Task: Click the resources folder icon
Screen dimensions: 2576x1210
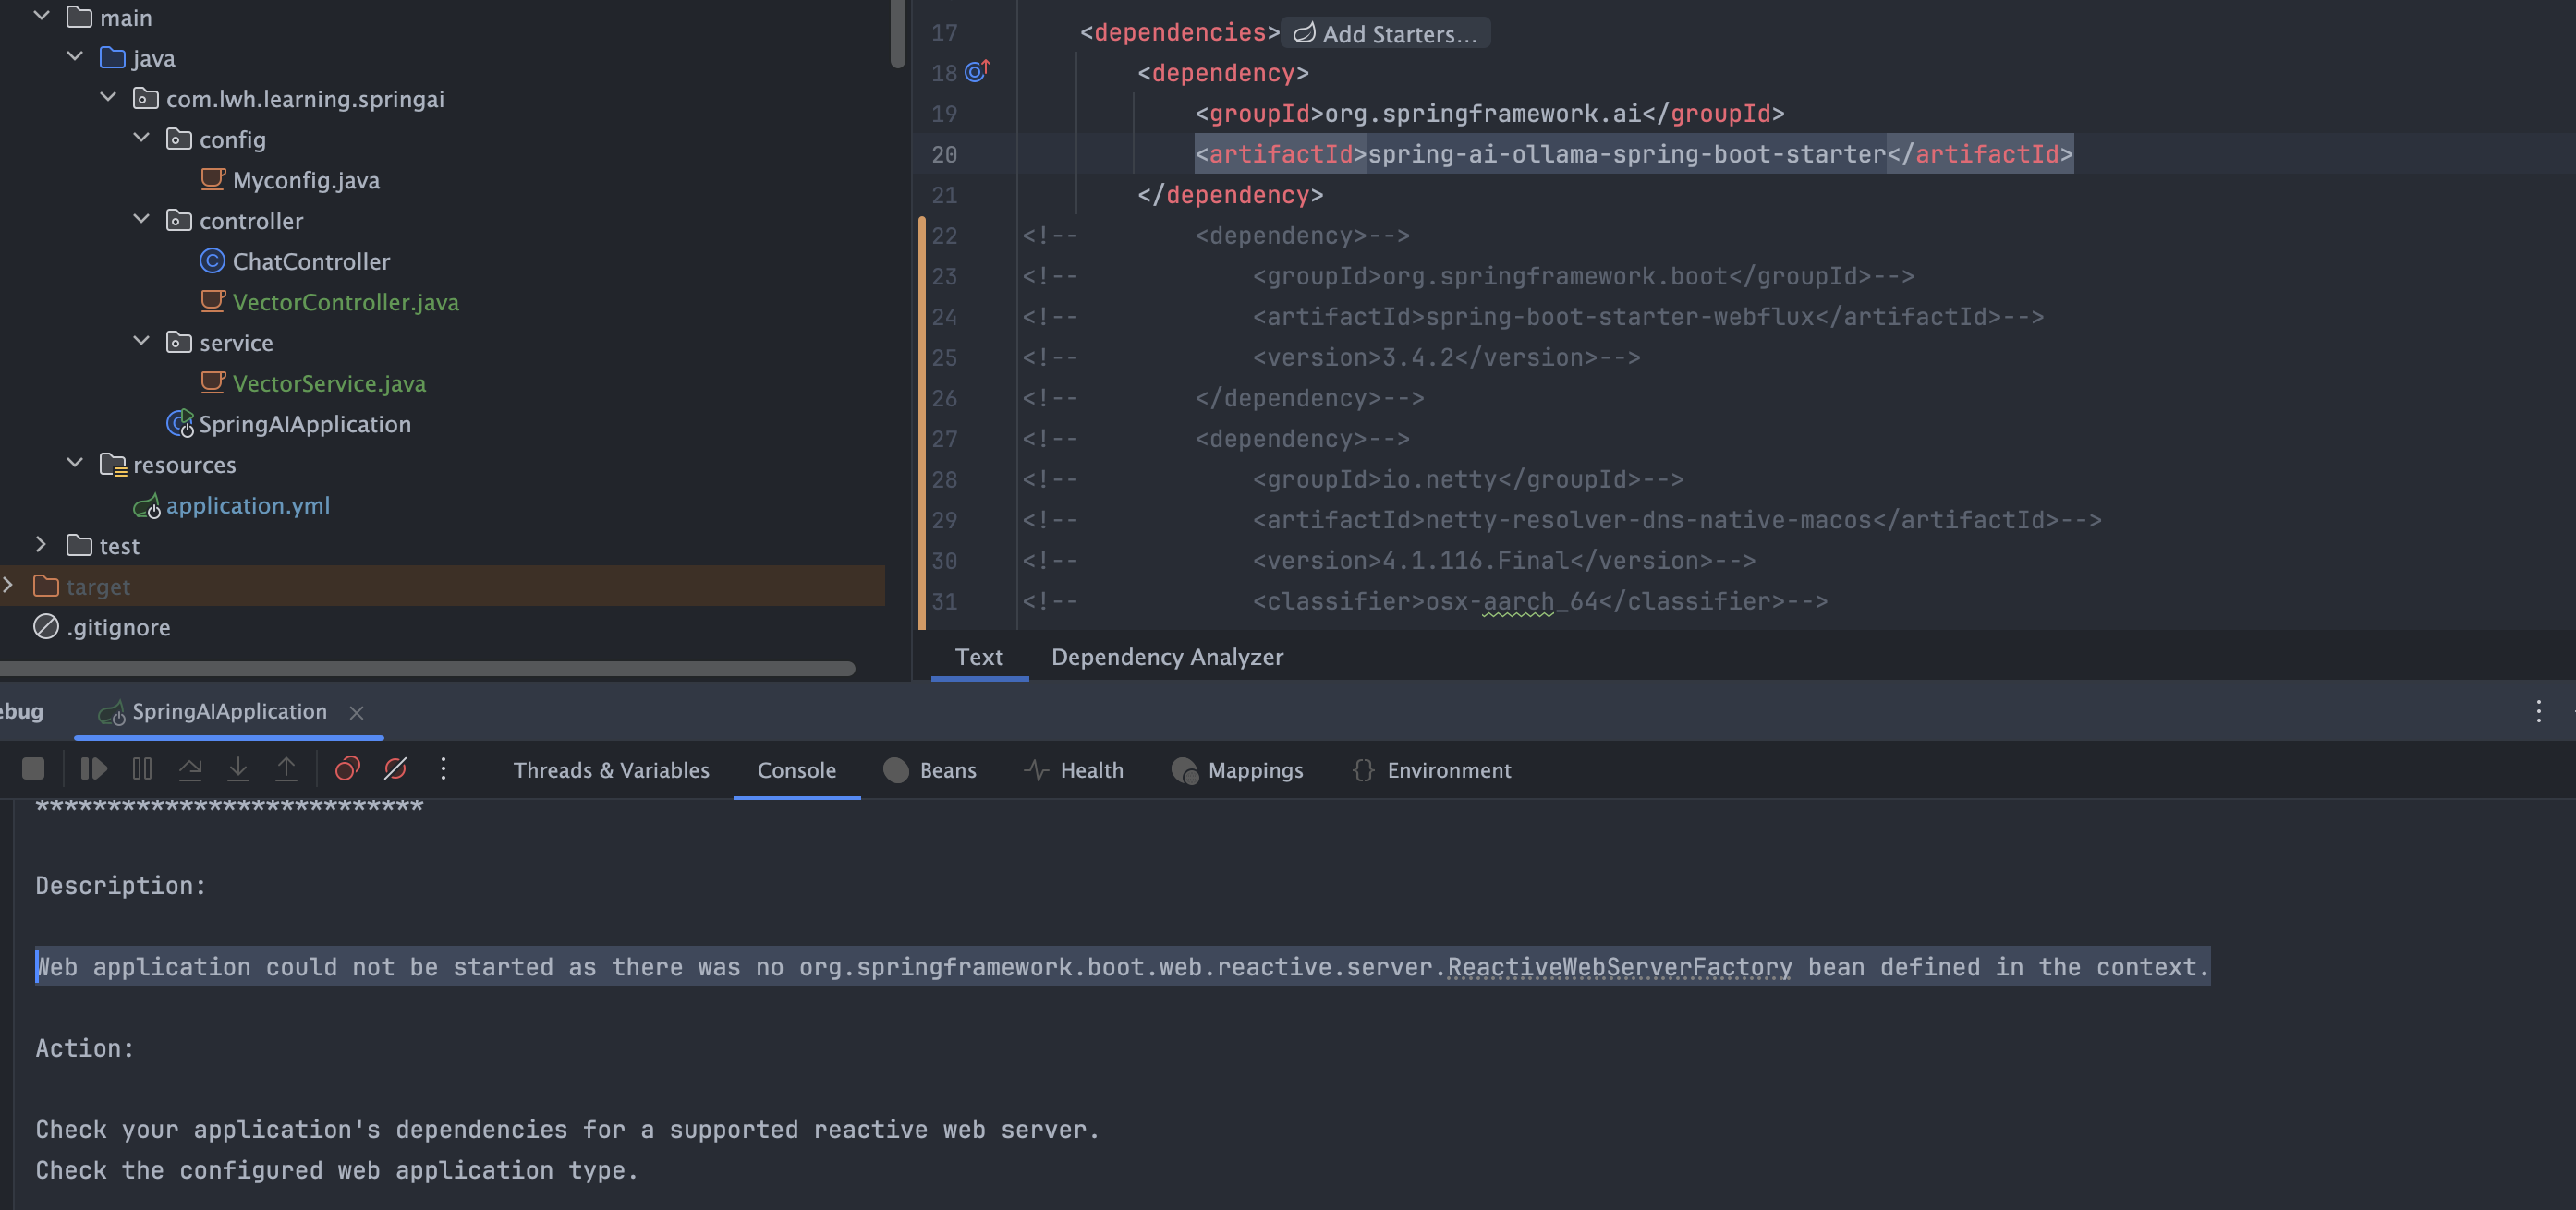Action: click(113, 464)
